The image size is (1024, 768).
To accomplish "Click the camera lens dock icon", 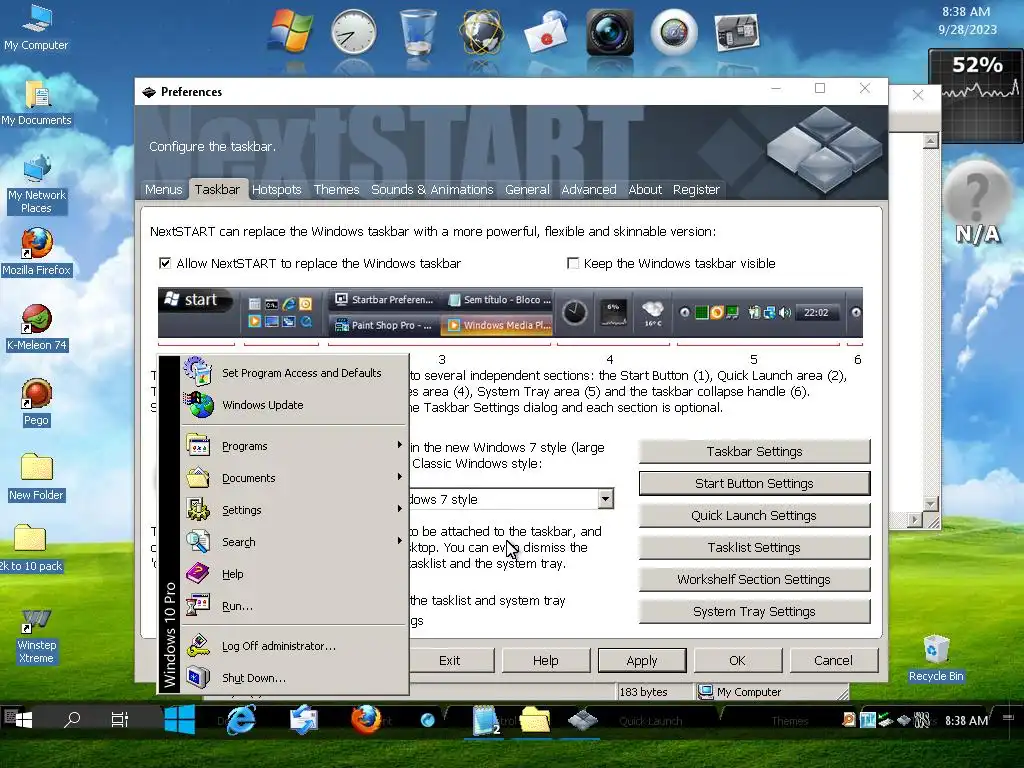I will (609, 31).
